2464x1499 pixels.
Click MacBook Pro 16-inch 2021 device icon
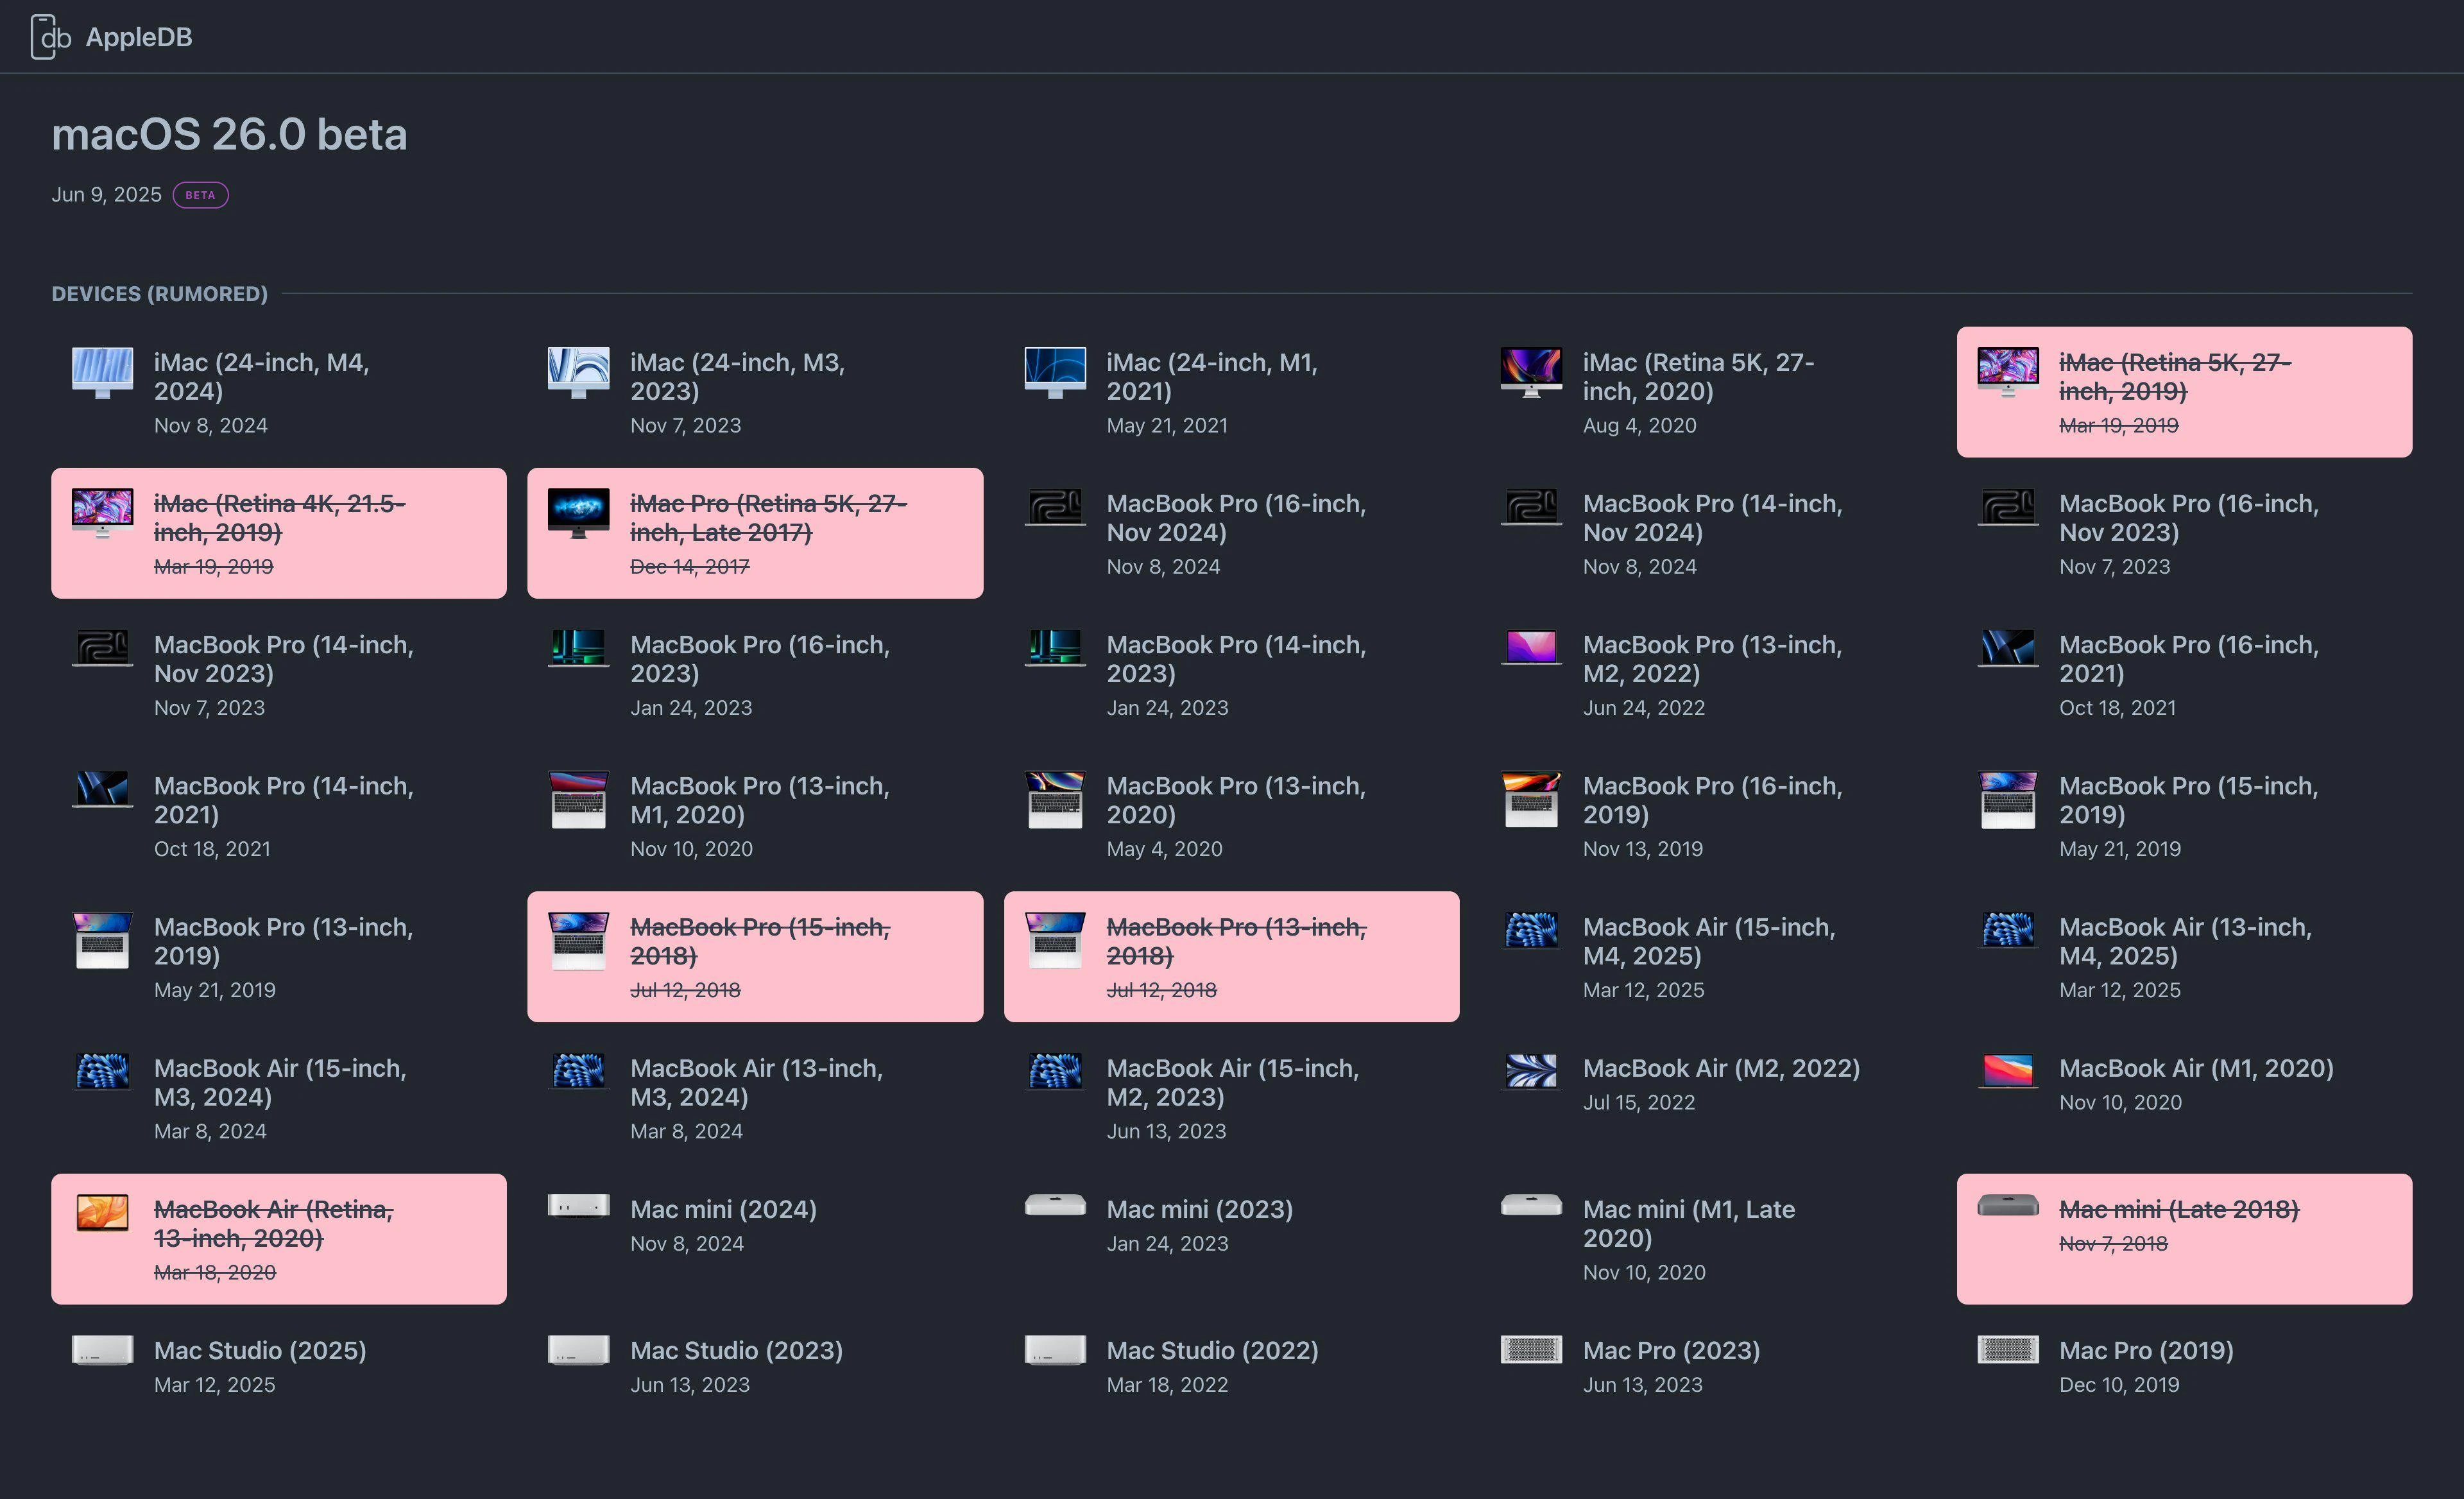(x=2007, y=648)
